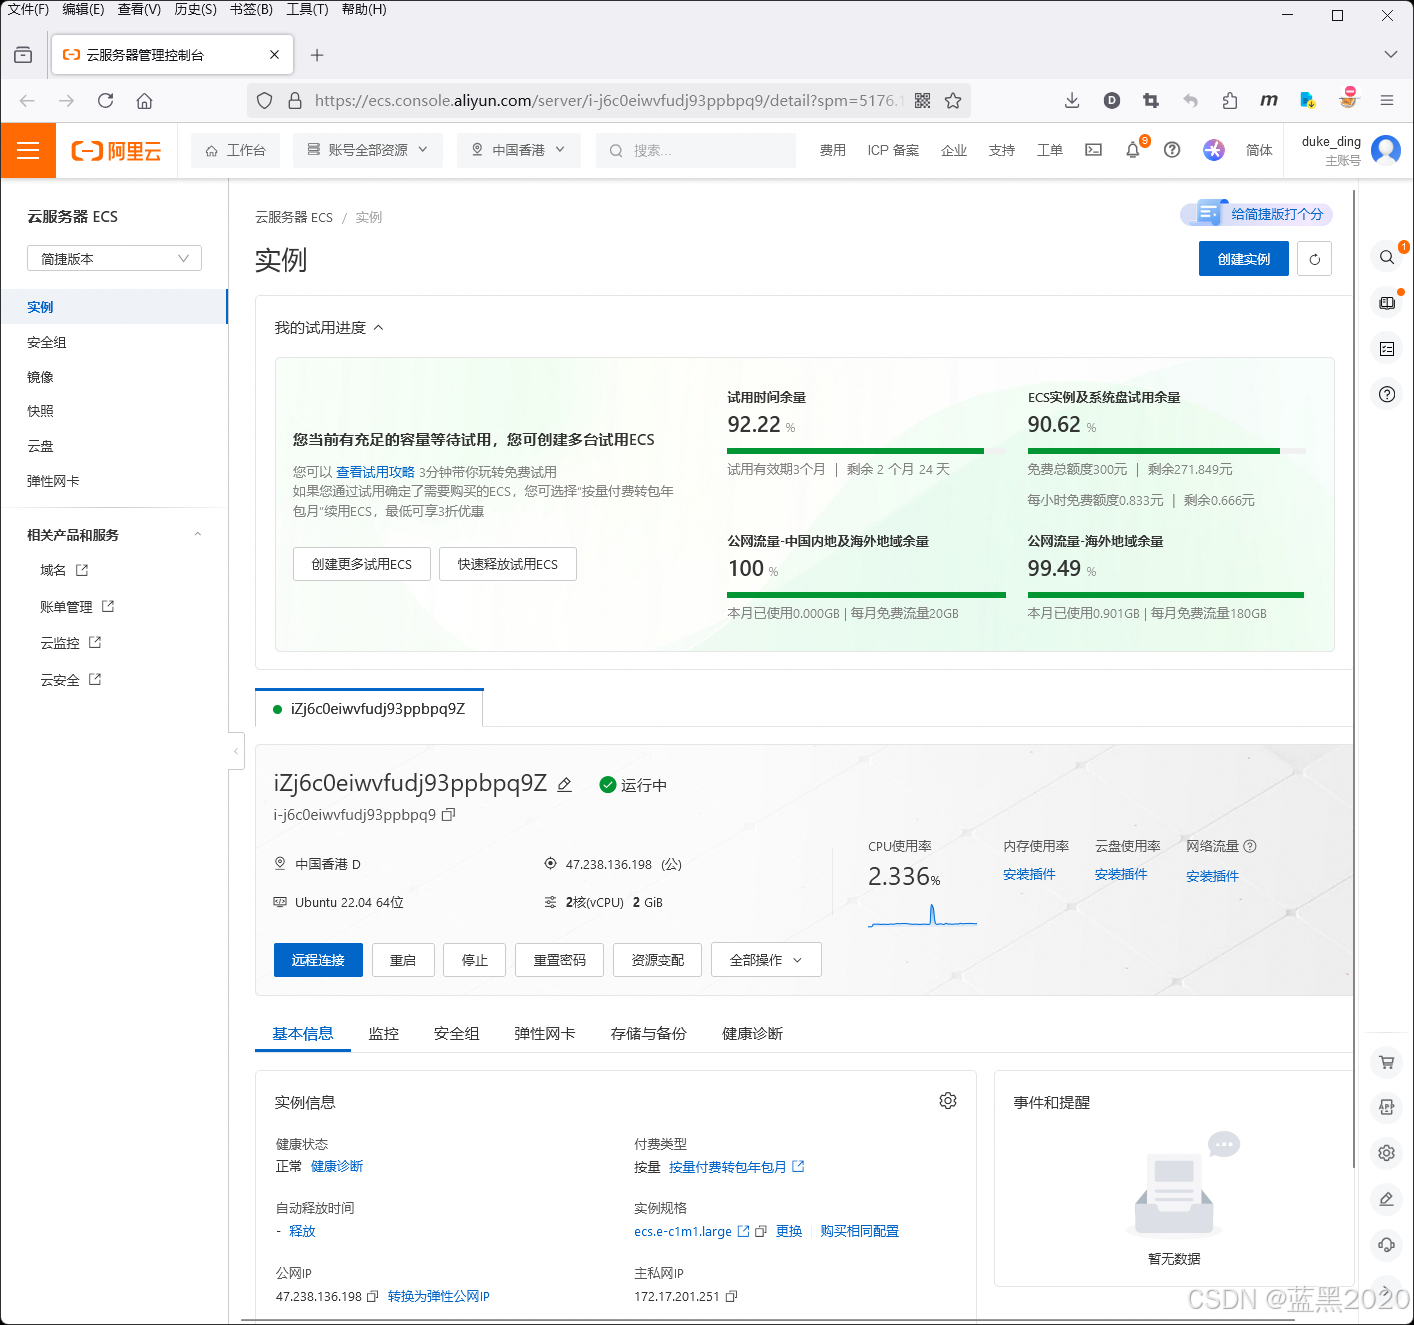Switch to the health diagnosis tab

[752, 1034]
